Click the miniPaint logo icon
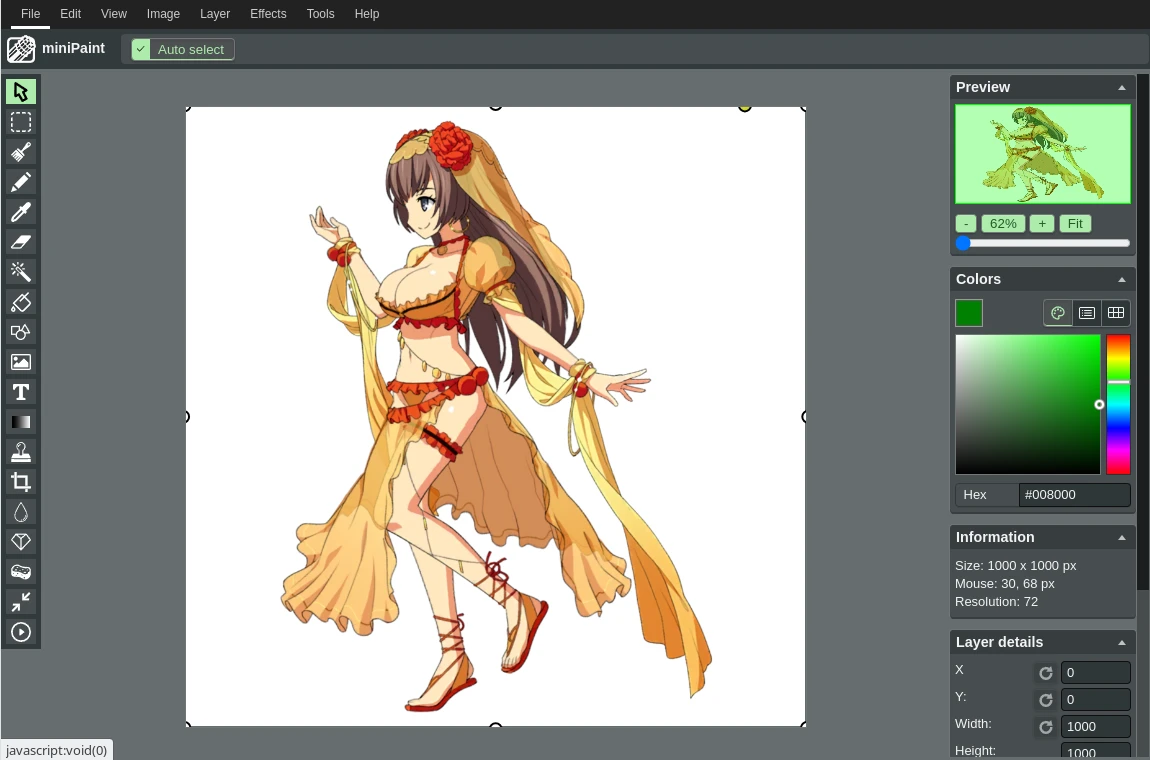Screen dimensions: 1150x760 click(x=21, y=49)
